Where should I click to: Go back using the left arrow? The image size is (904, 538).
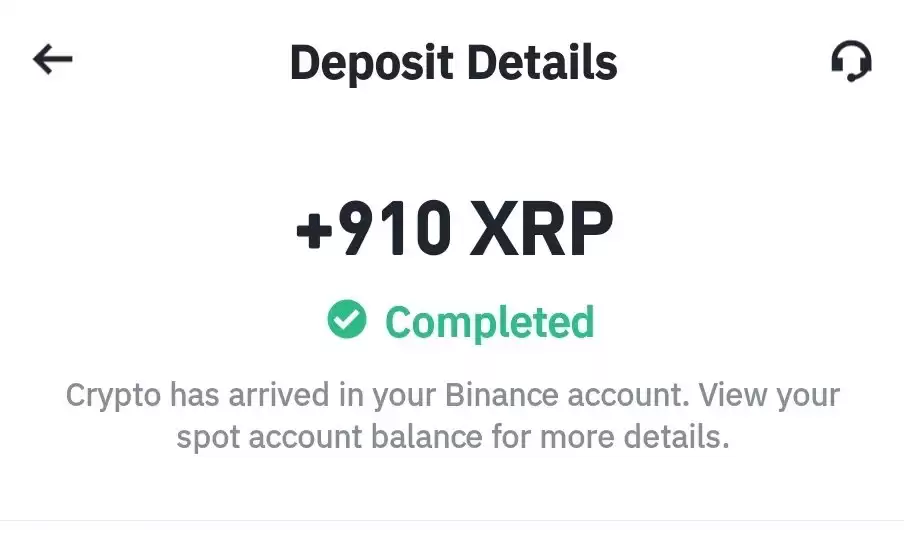[x=52, y=59]
